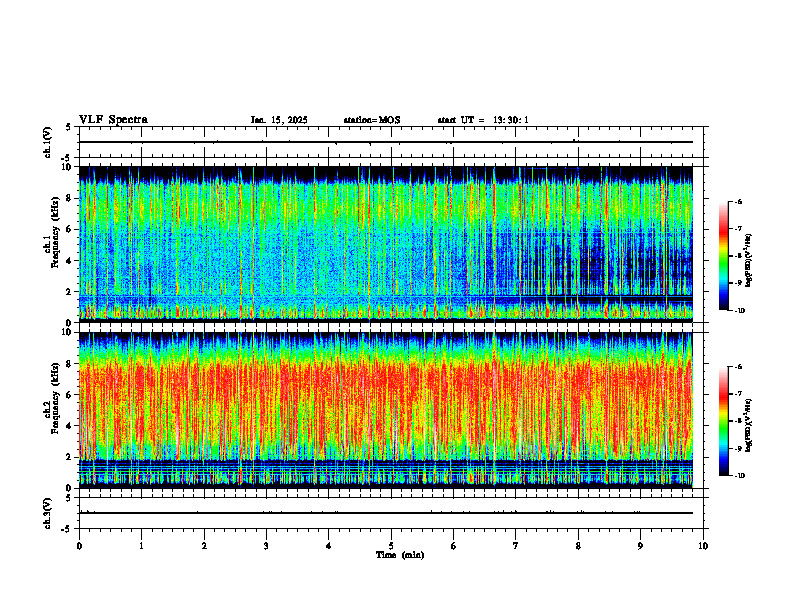Click the "VLF Spectra" plot title
This screenshot has width=792, height=612.
tap(114, 120)
